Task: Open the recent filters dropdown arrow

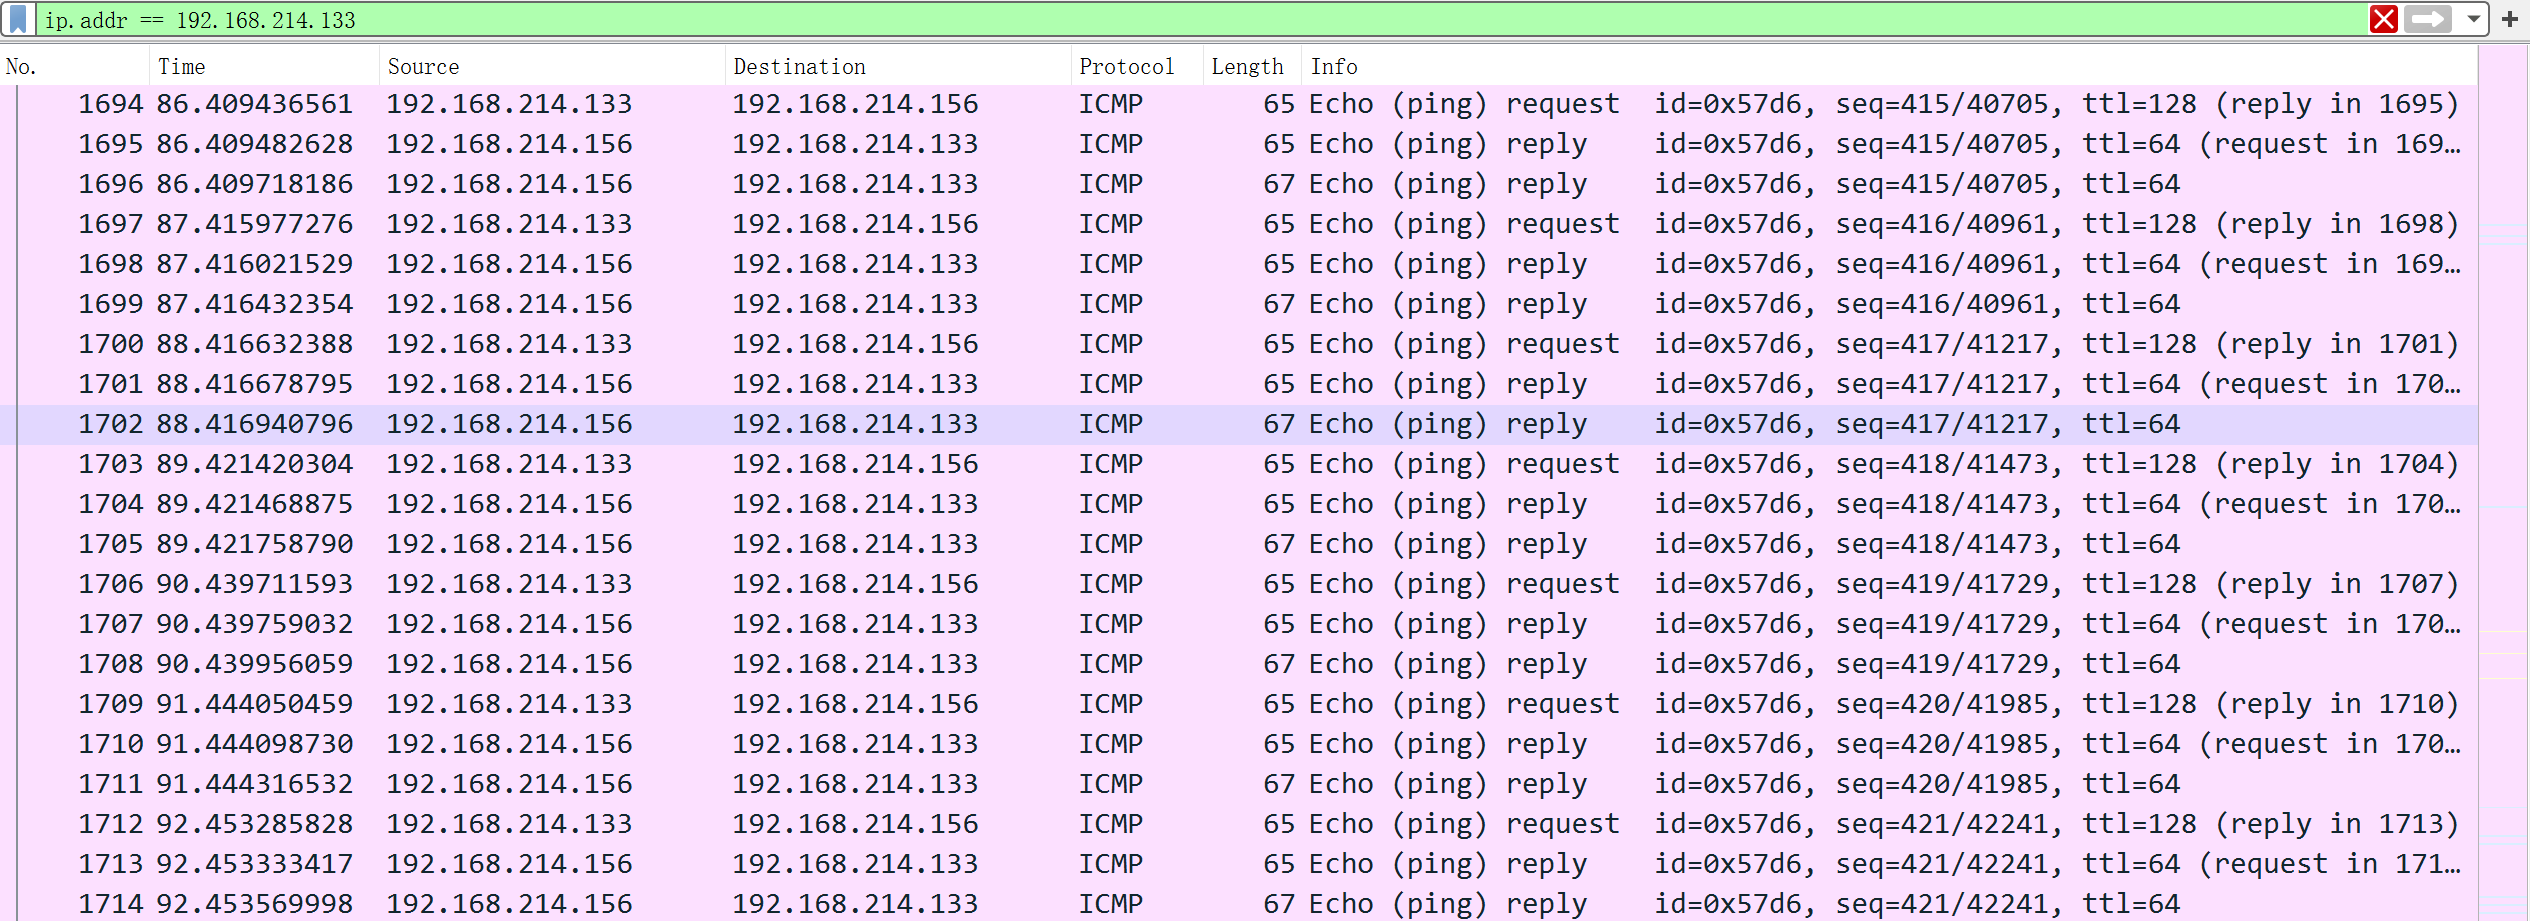Action: 2473,19
